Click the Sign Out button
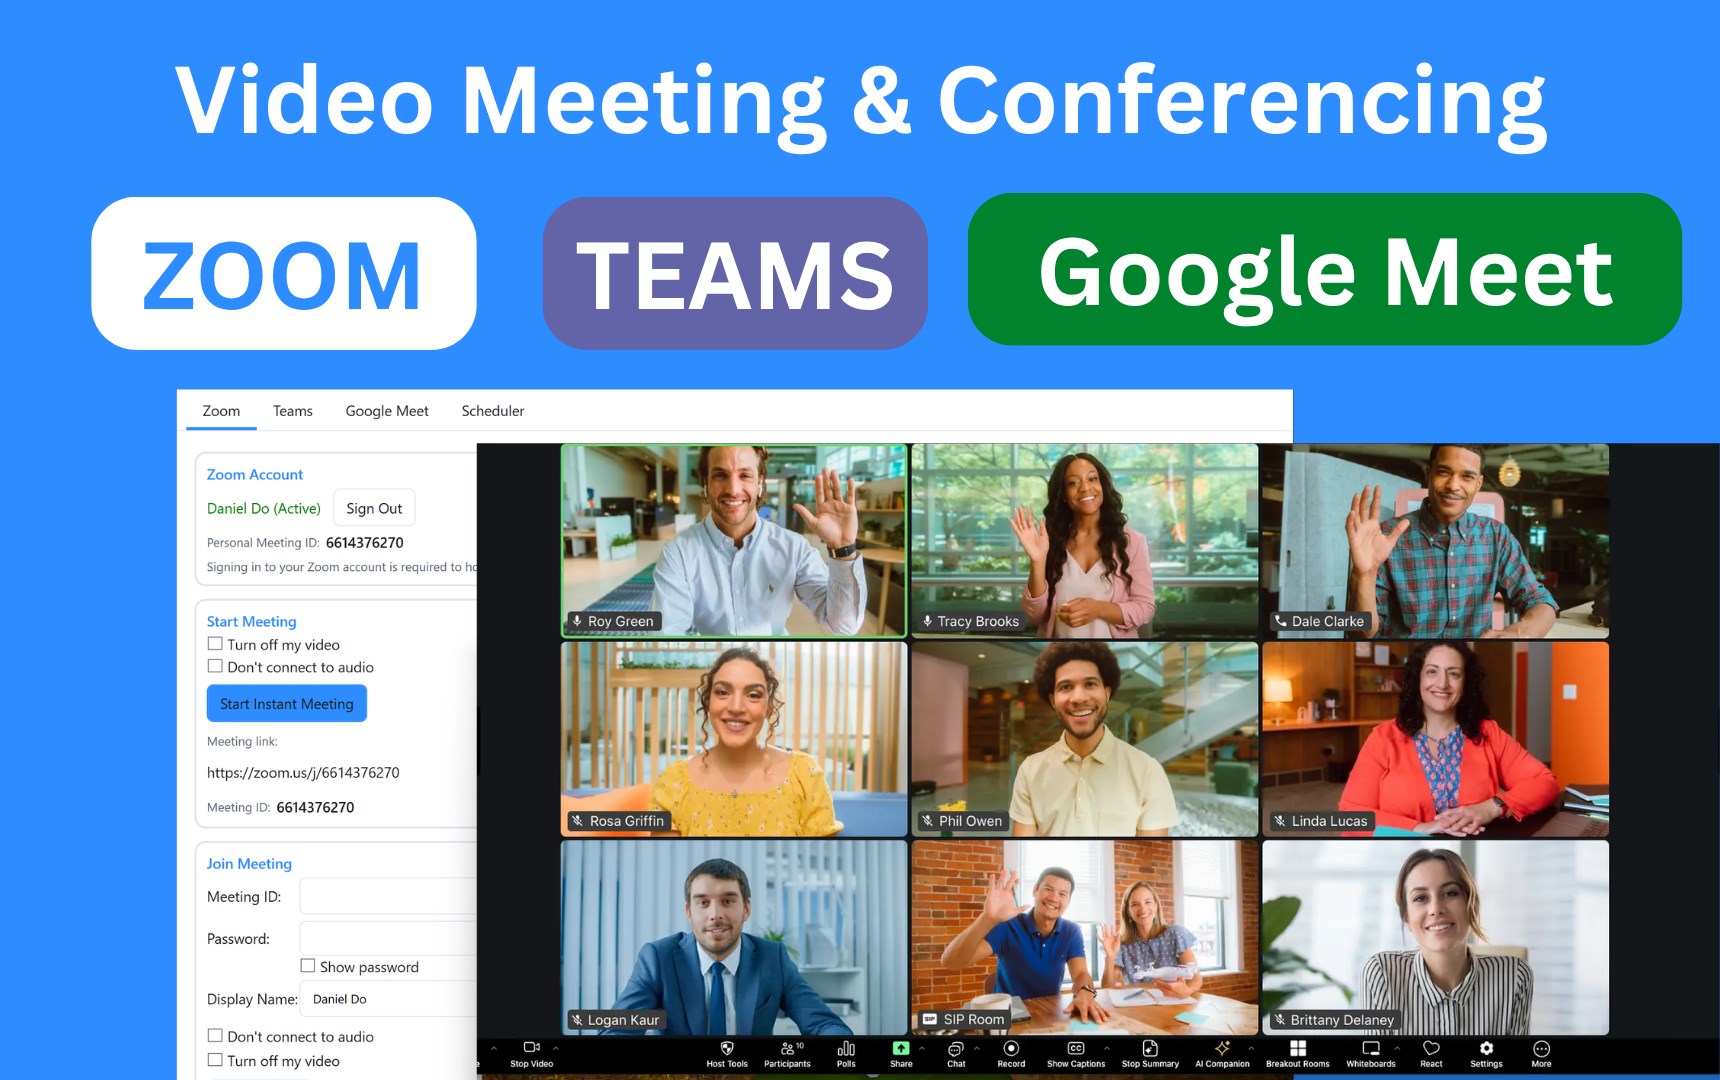1720x1080 pixels. (x=374, y=508)
